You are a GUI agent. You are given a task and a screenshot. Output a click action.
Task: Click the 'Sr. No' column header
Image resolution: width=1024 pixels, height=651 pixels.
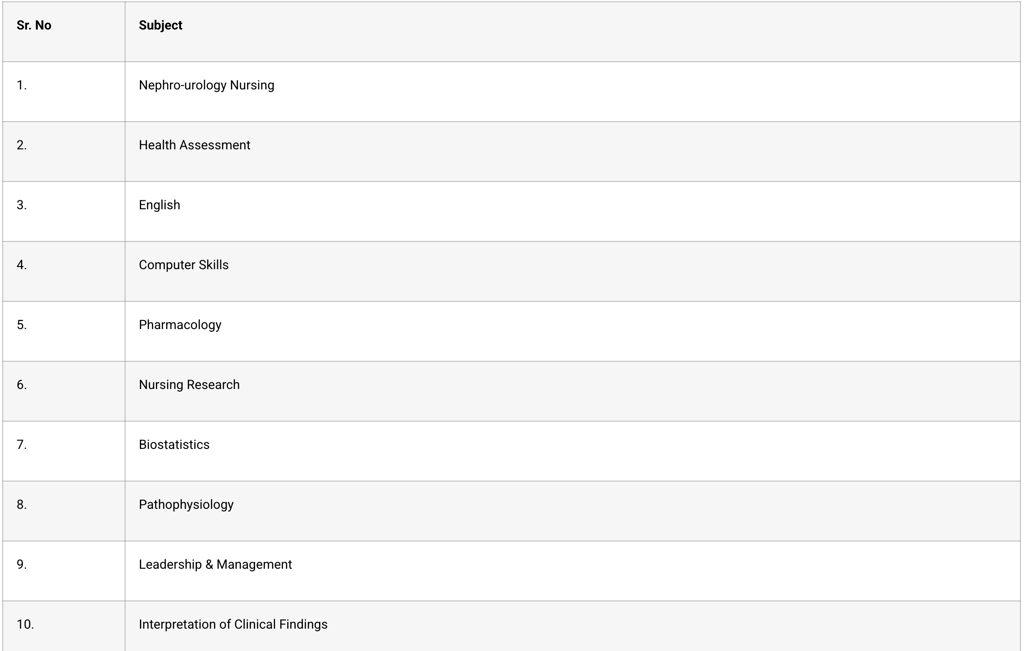[x=34, y=25]
